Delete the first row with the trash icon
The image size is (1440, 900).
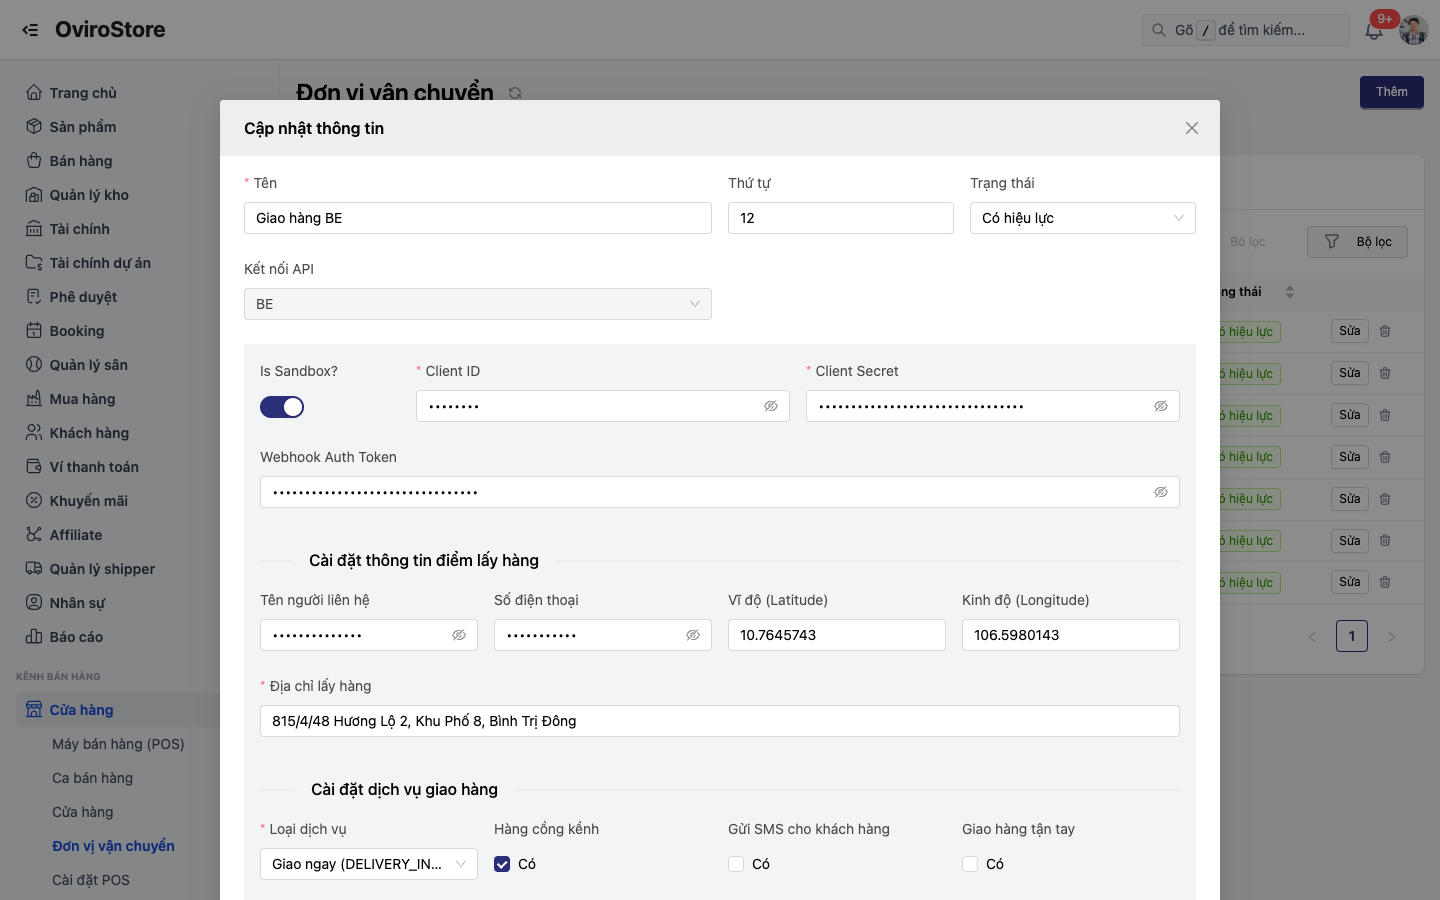pyautogui.click(x=1385, y=331)
